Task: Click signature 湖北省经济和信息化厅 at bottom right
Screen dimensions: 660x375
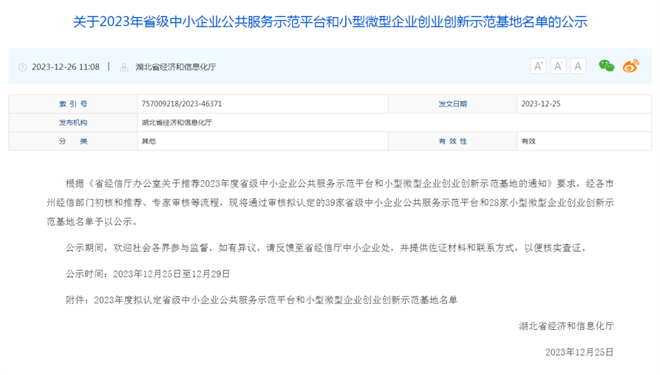Action: (x=566, y=326)
